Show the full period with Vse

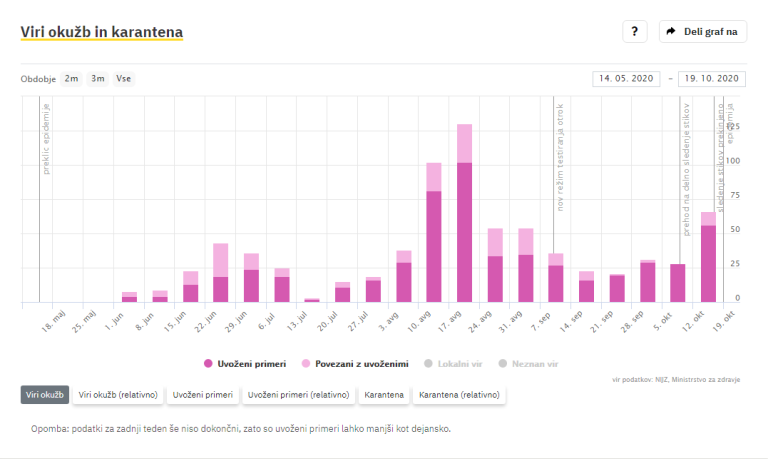tap(124, 78)
